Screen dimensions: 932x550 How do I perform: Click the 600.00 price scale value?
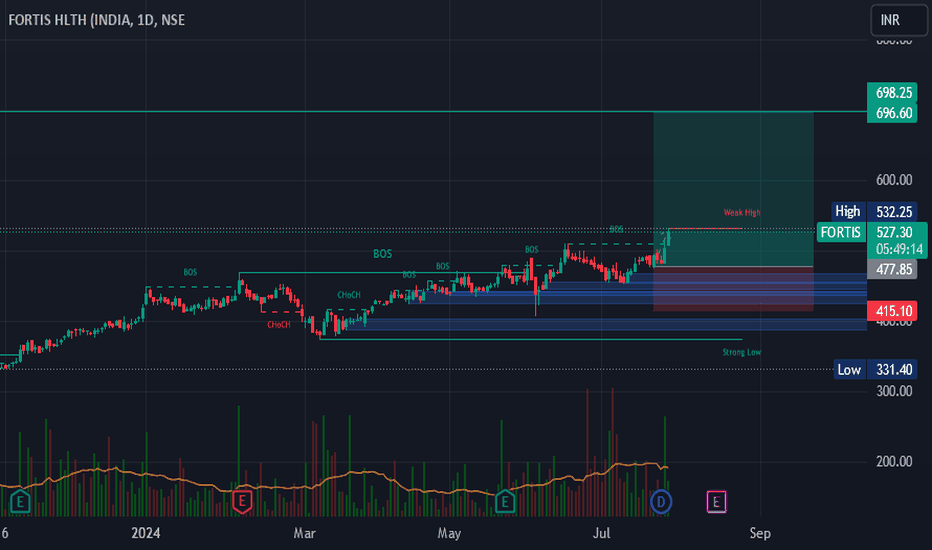893,180
